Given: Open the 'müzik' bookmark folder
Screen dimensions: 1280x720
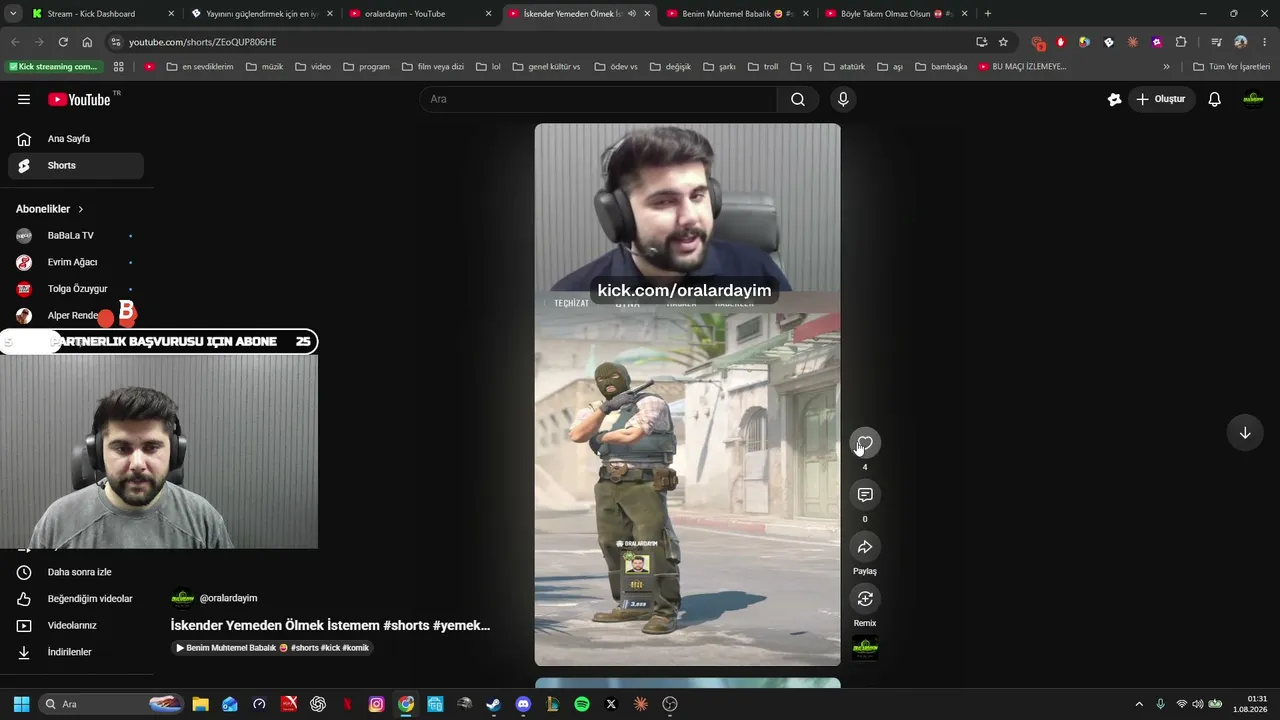Looking at the screenshot, I should (264, 67).
